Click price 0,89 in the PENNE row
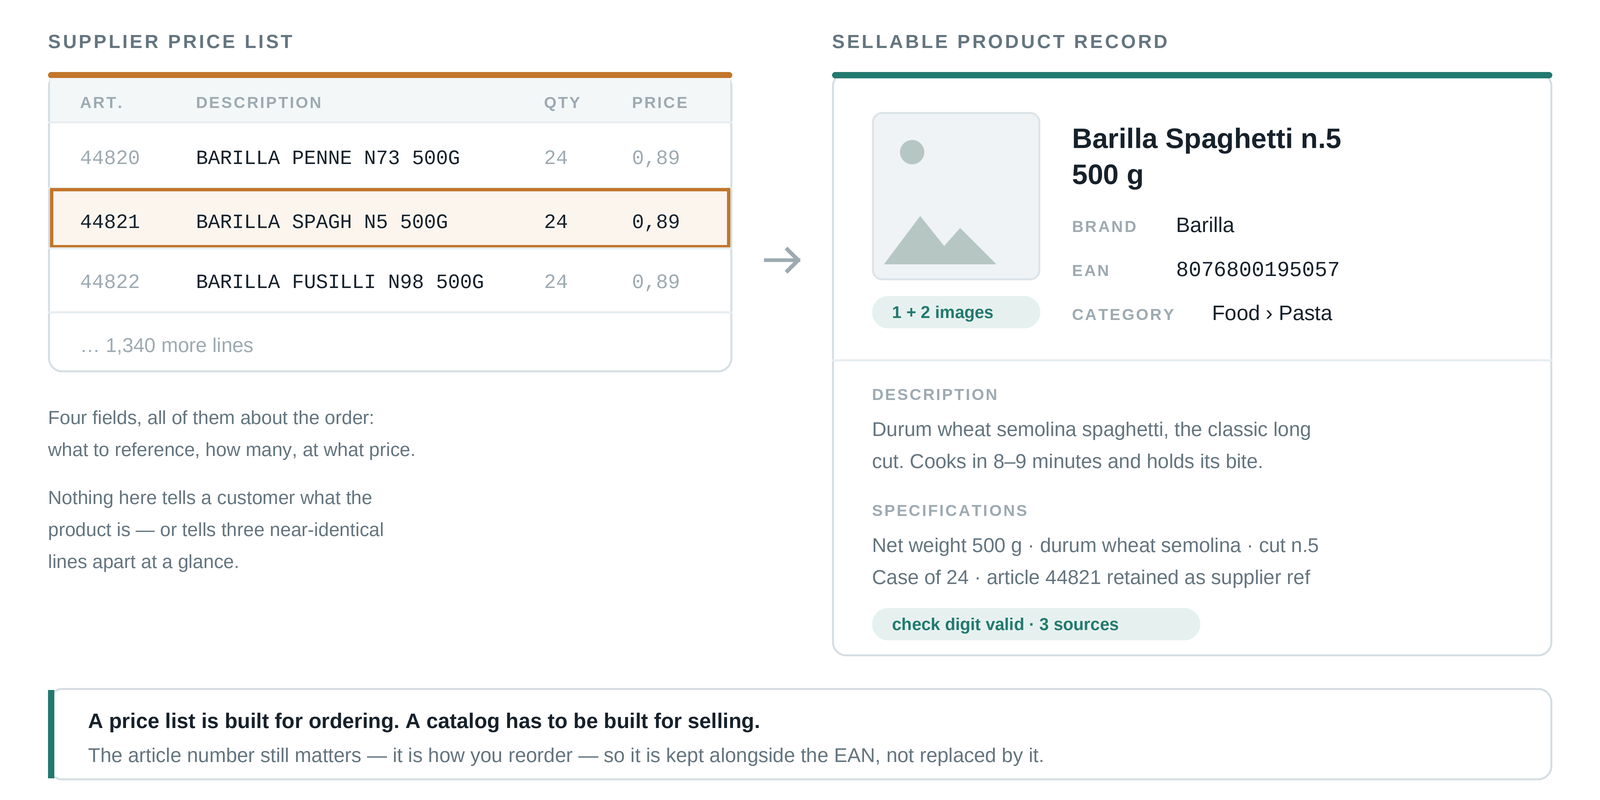The width and height of the screenshot is (1600, 800). click(656, 158)
